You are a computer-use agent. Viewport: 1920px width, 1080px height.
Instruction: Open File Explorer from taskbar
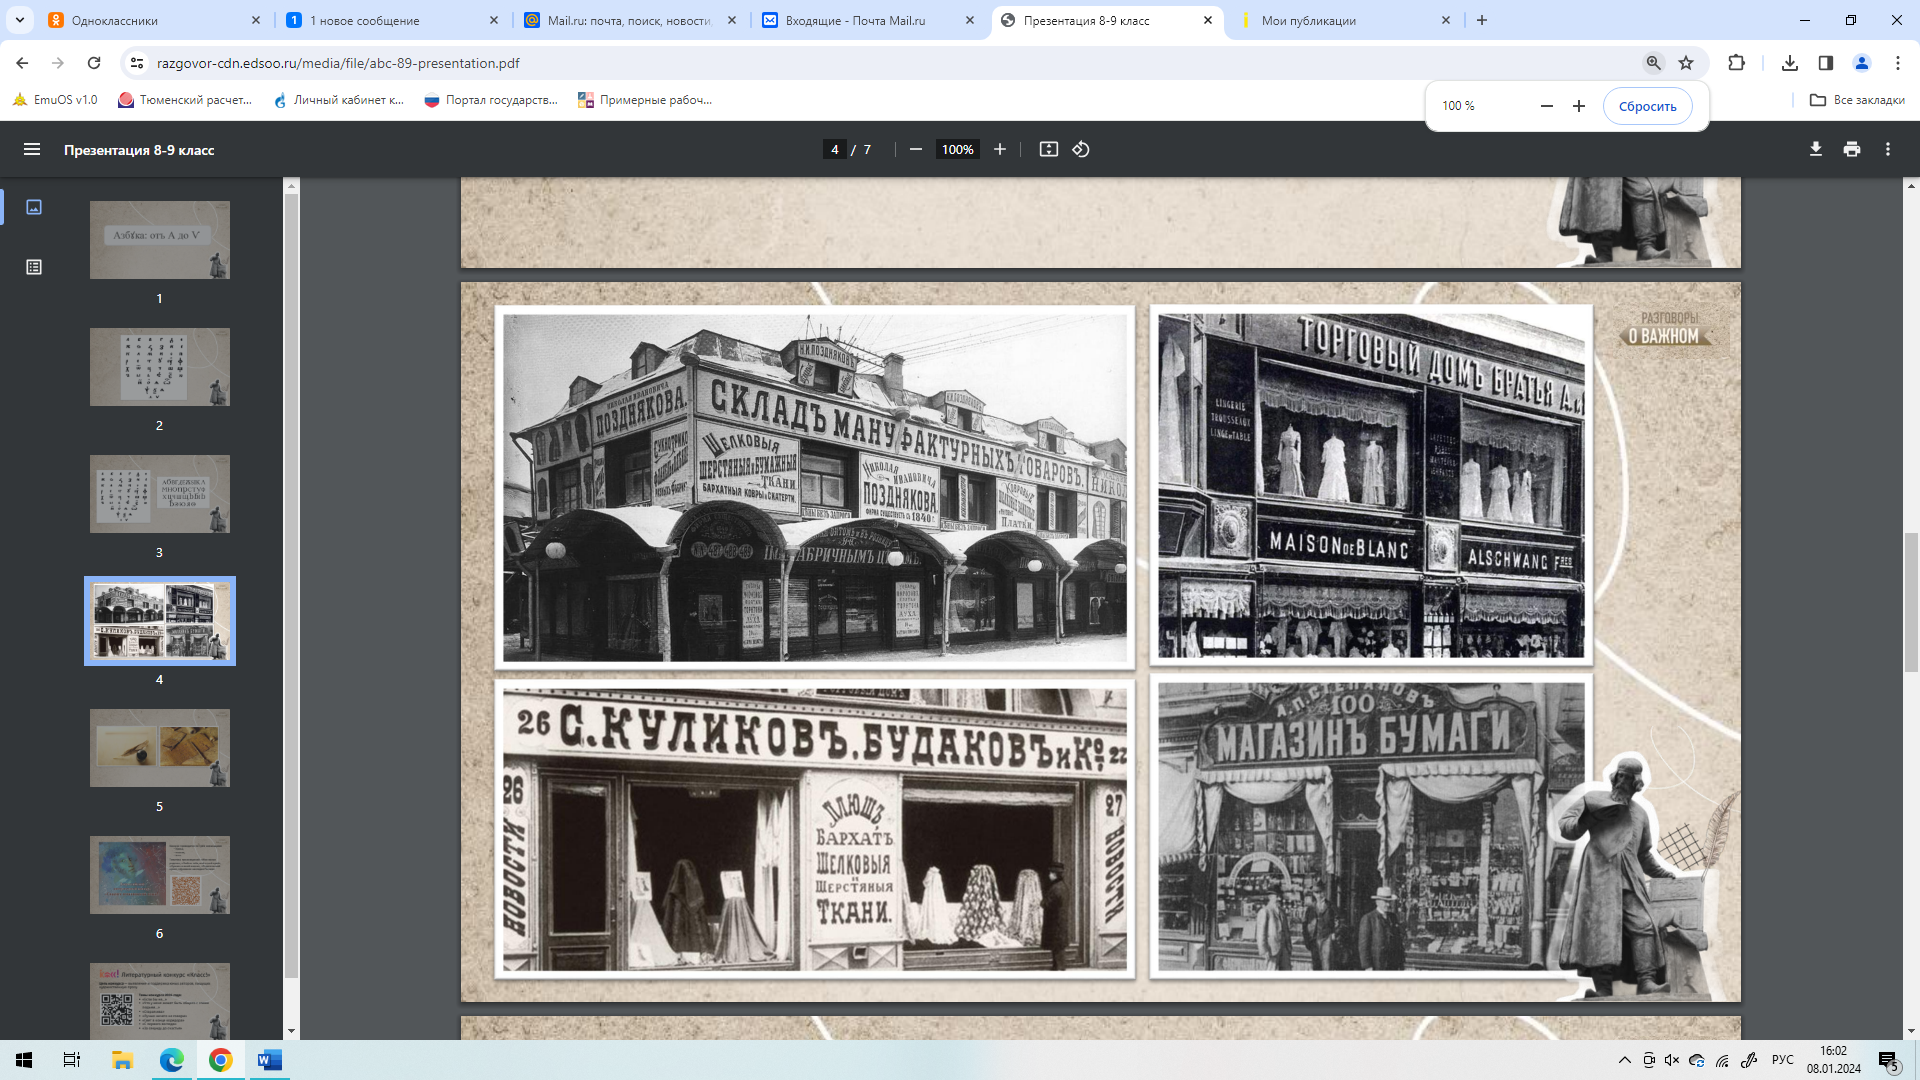pos(122,1060)
